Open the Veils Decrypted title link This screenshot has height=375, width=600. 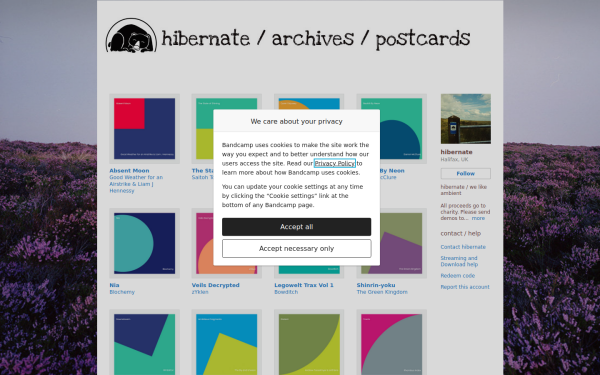pyautogui.click(x=215, y=285)
